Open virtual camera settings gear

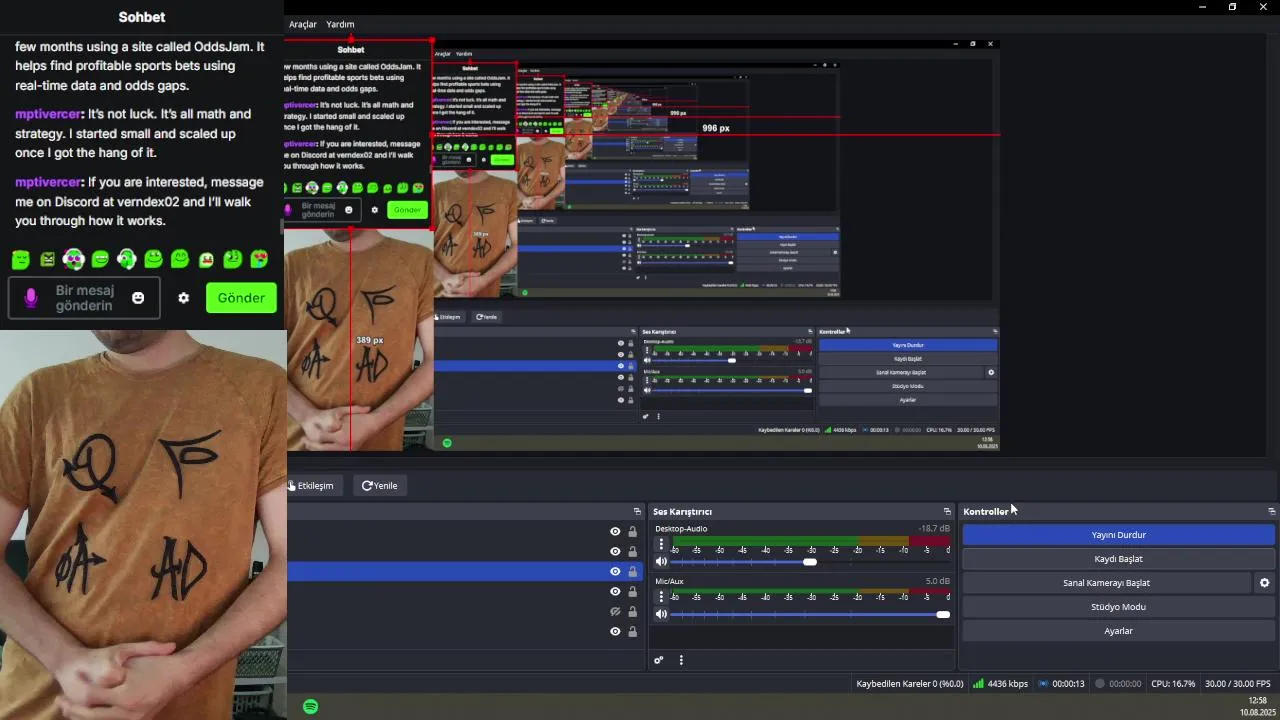(x=1264, y=583)
